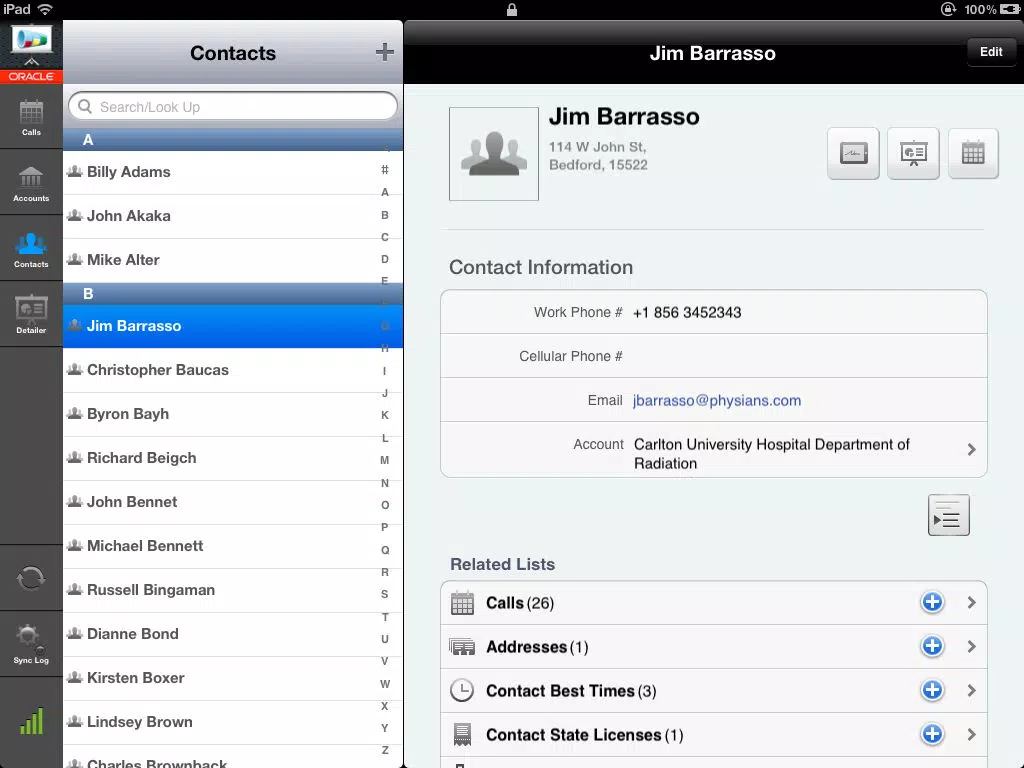Image resolution: width=1024 pixels, height=768 pixels.
Task: Open the Calls section in sidebar
Action: (31, 118)
